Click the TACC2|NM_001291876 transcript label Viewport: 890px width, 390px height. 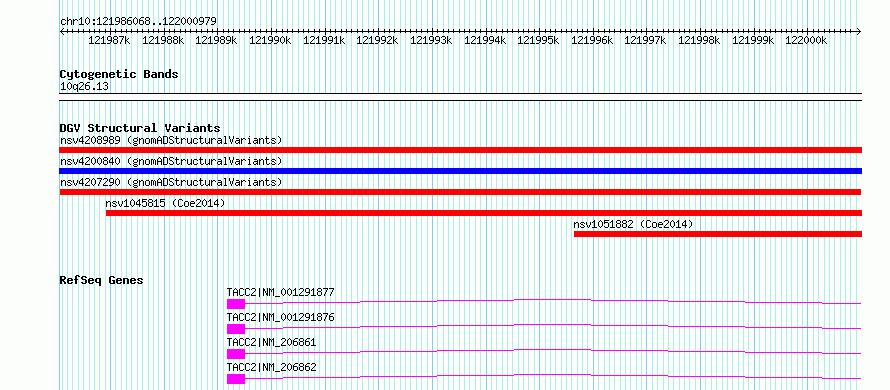pos(280,318)
